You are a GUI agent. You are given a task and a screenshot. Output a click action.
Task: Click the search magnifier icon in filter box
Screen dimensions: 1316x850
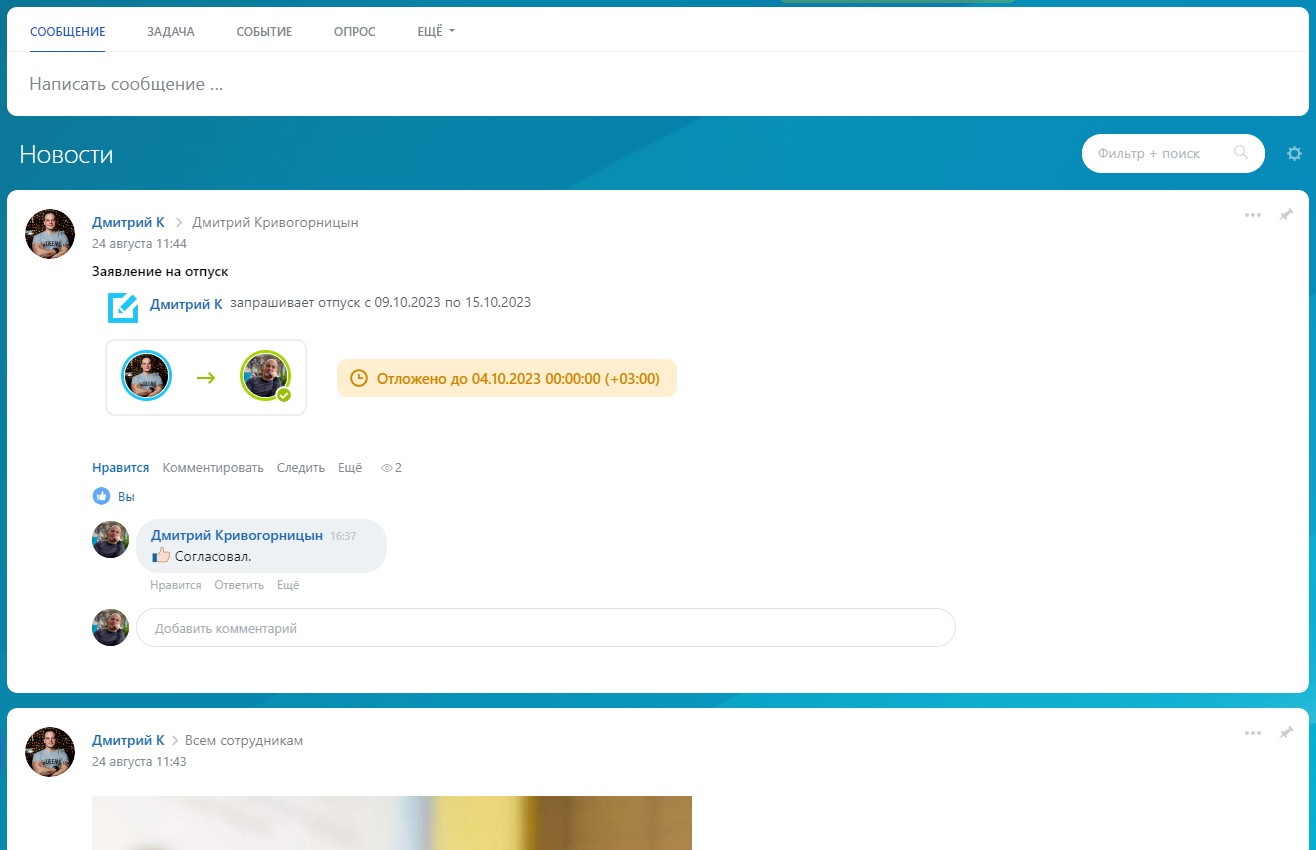tap(1241, 153)
